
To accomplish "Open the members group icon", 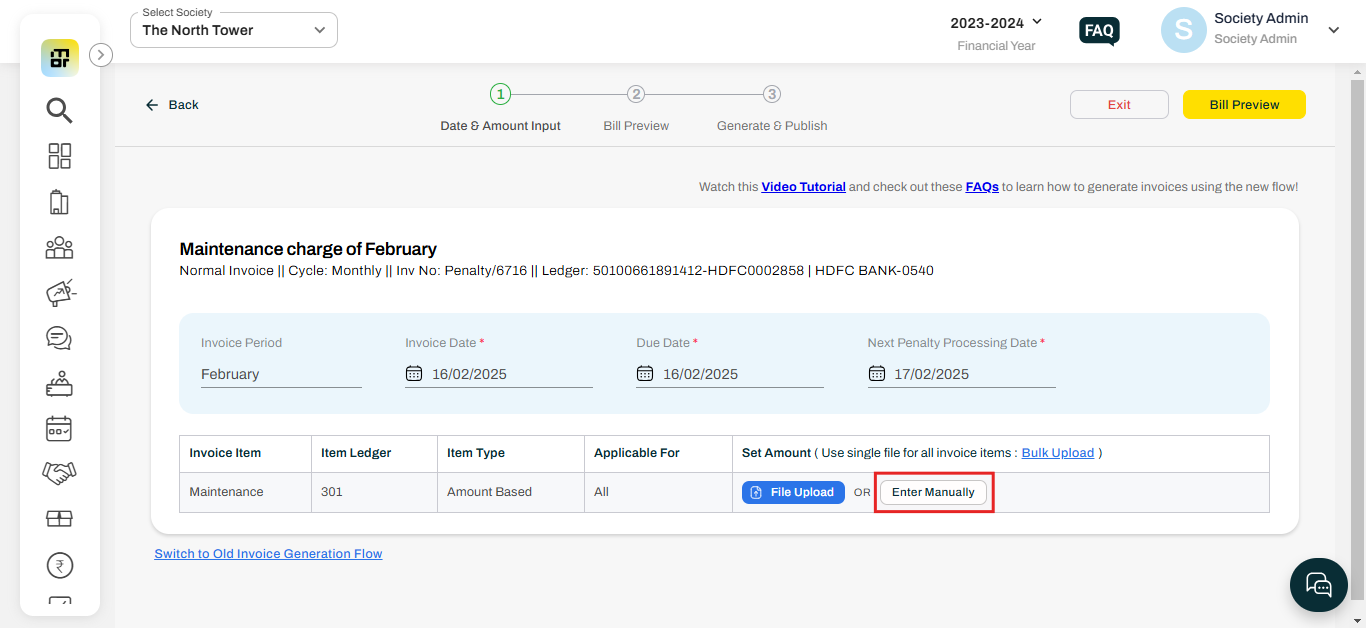I will point(59,247).
